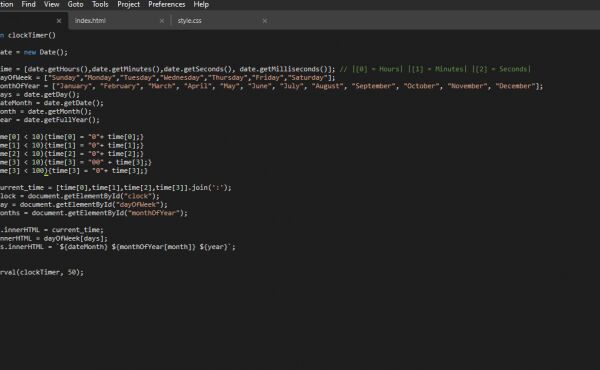
Task: Click the "Wednesday" string
Action: click(182, 78)
